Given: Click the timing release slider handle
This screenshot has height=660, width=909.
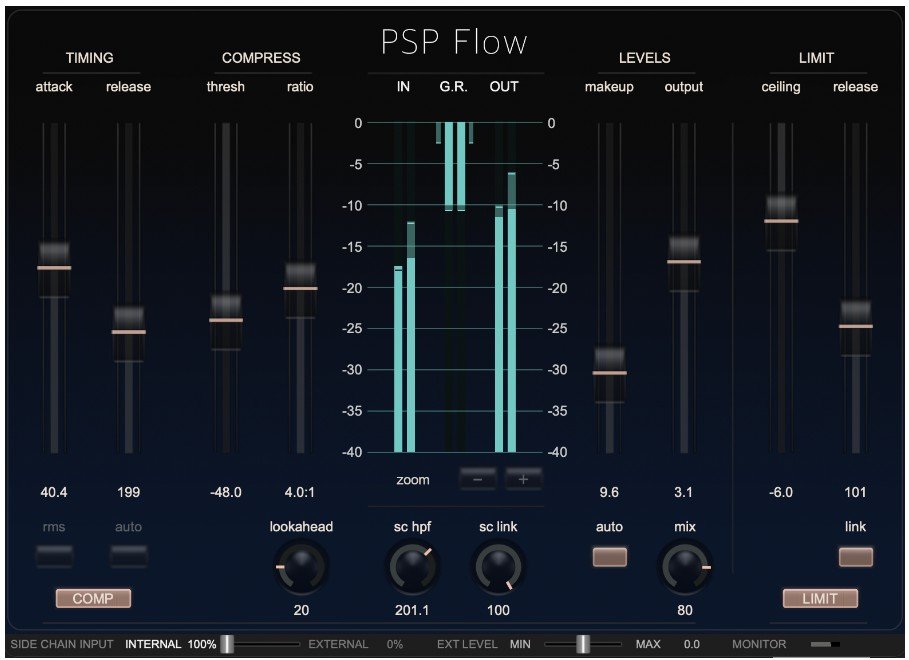Looking at the screenshot, I should point(129,333).
